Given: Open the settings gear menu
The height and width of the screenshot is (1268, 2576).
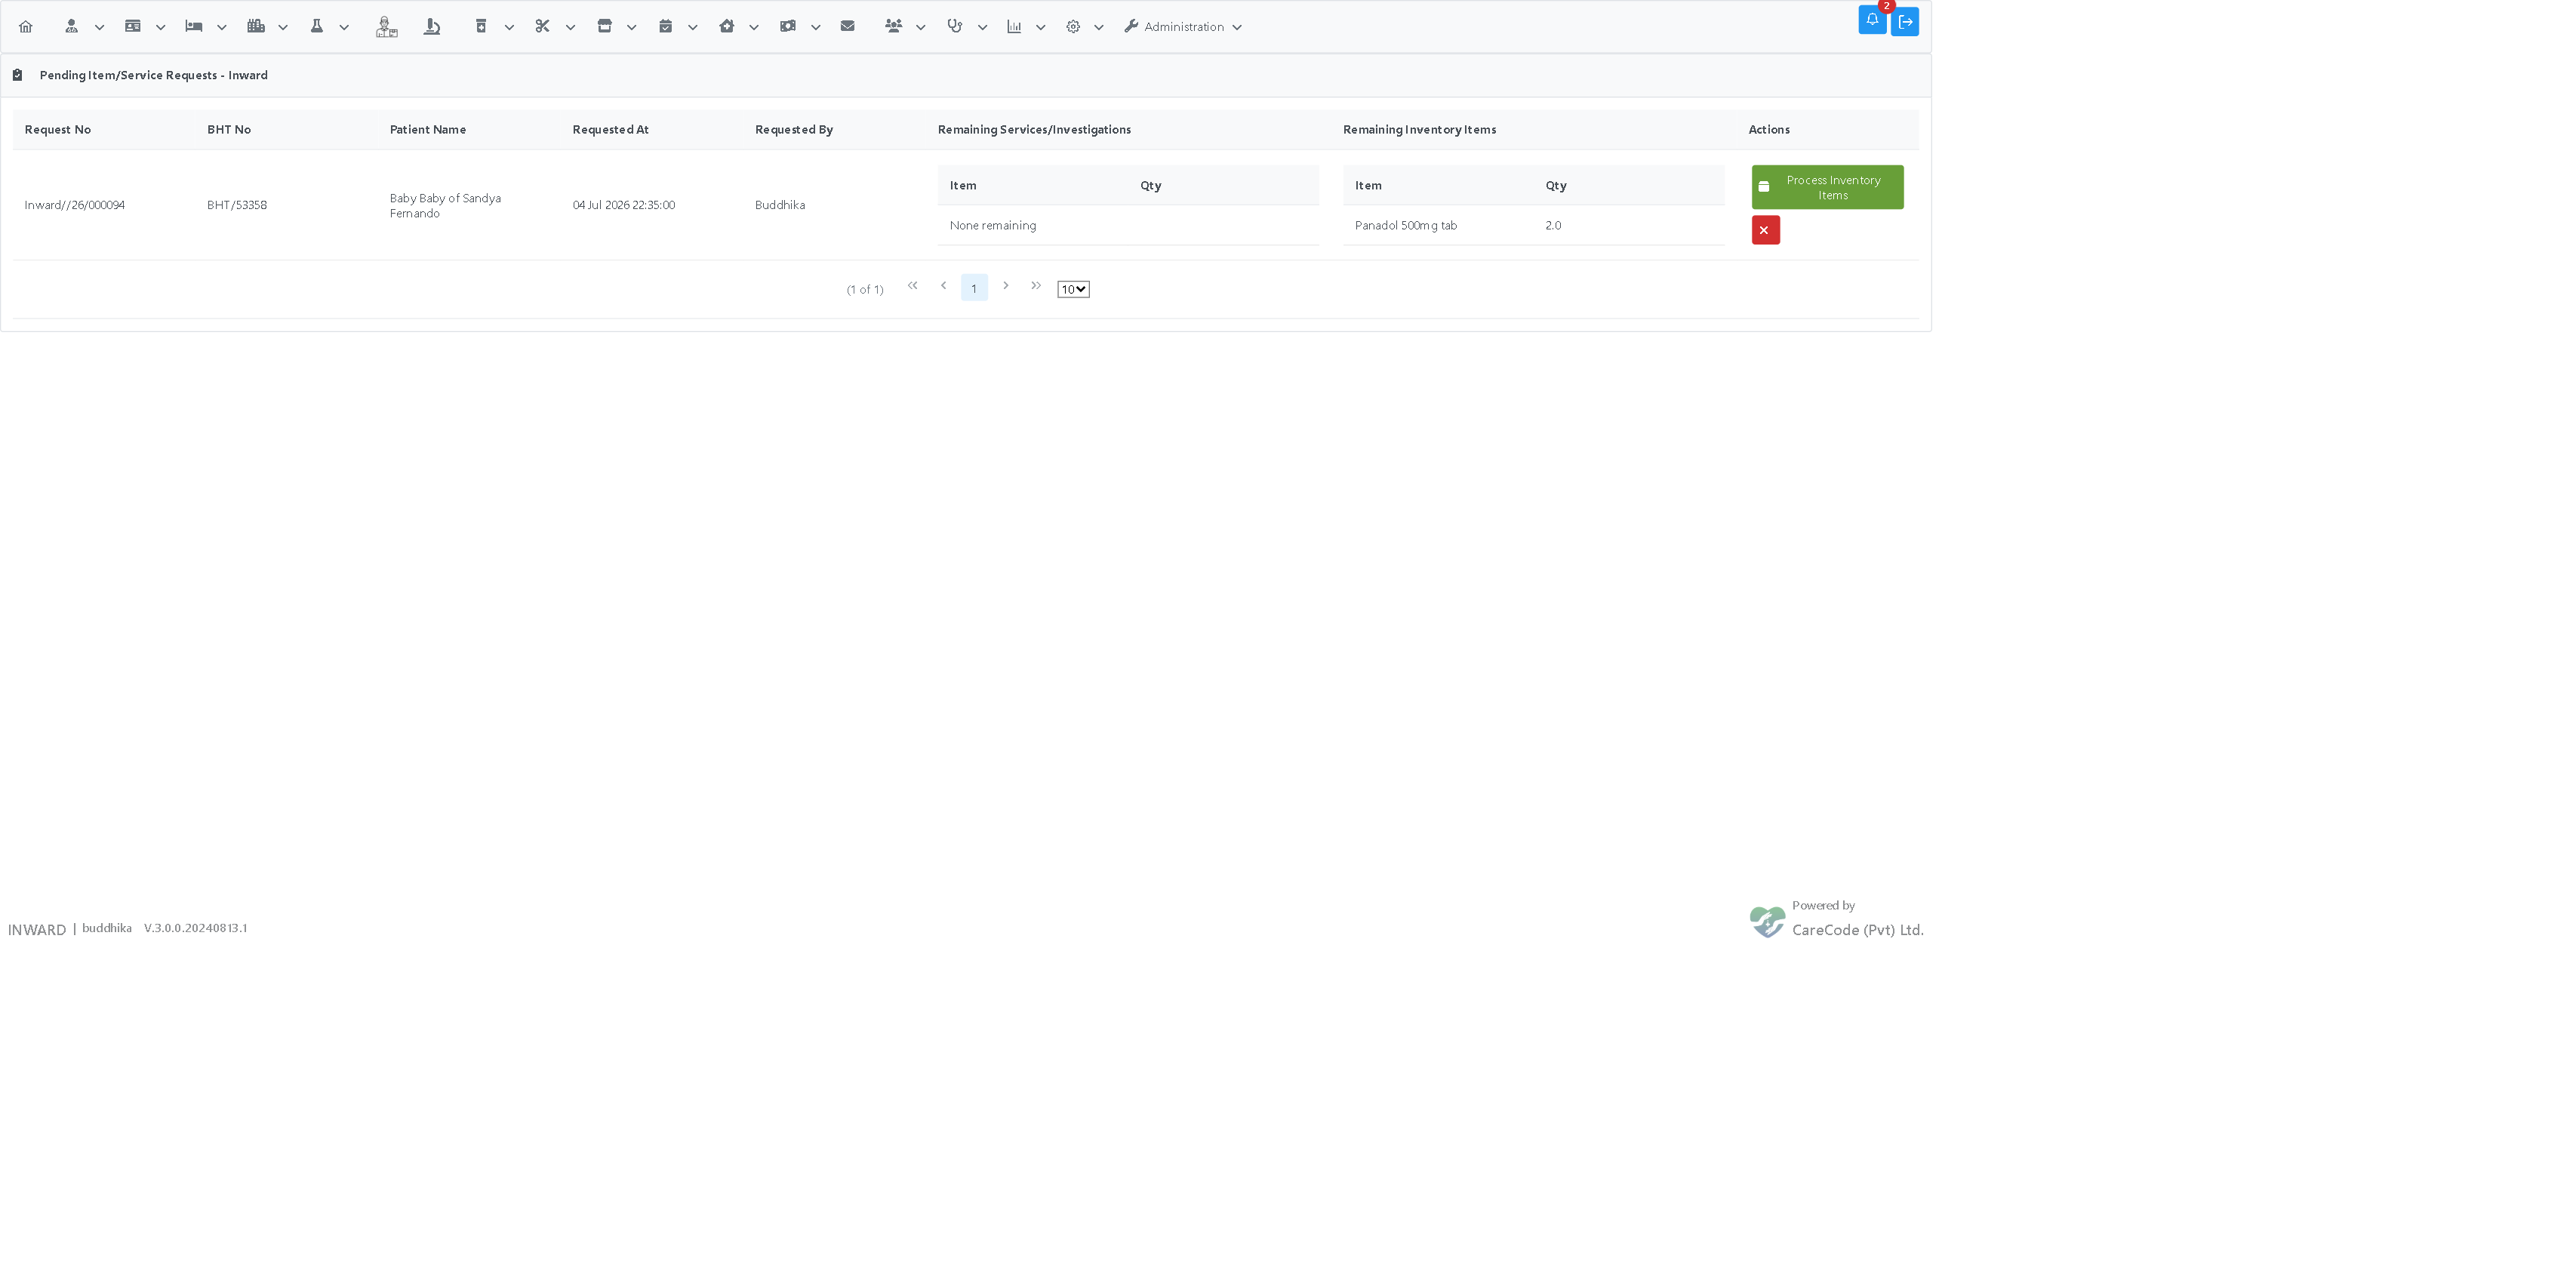Looking at the screenshot, I should [1073, 27].
